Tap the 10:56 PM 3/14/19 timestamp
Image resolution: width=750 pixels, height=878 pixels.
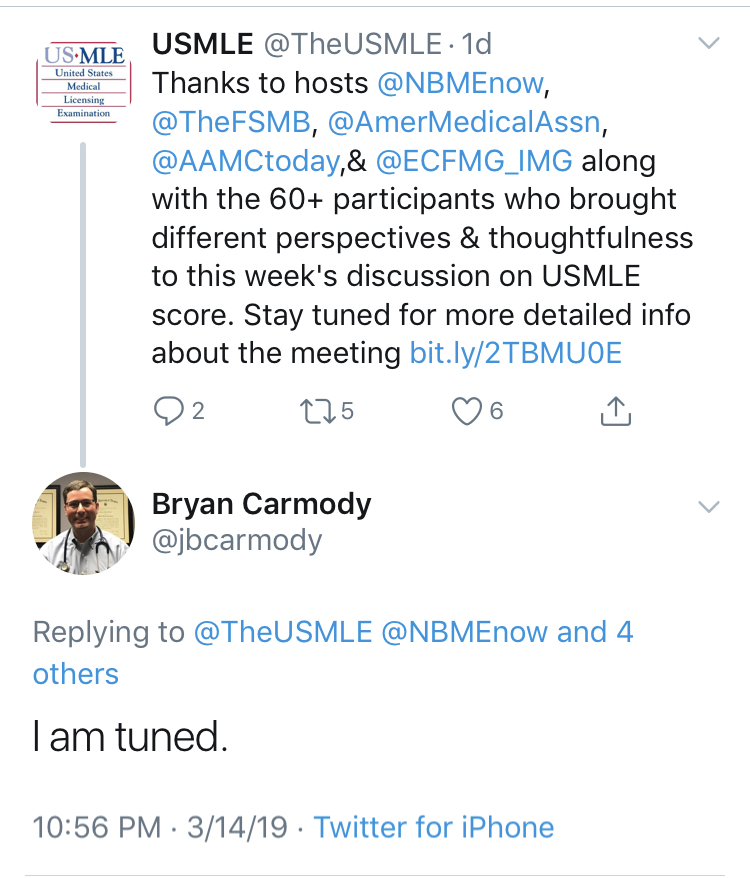[x=160, y=827]
